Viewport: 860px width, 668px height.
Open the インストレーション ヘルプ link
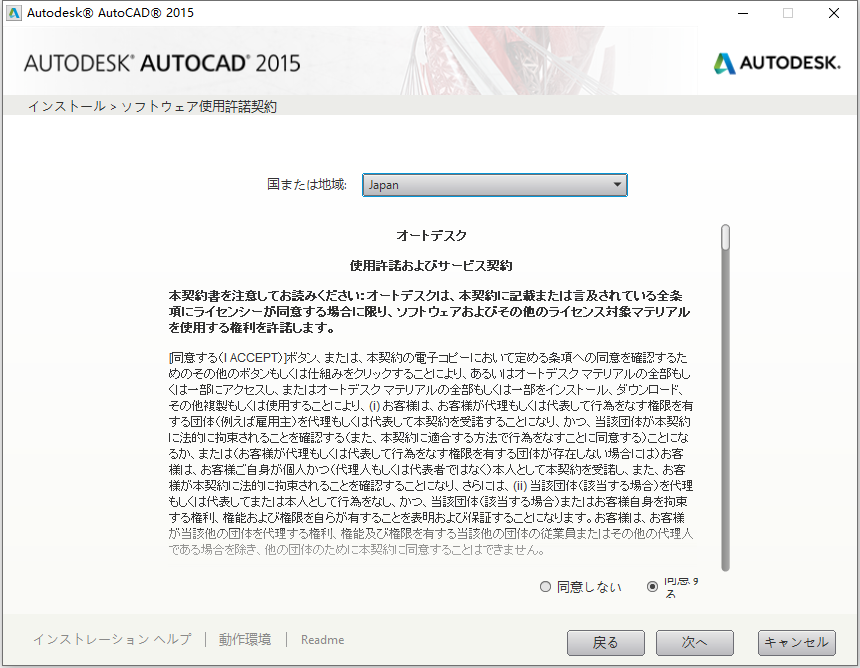[x=112, y=639]
